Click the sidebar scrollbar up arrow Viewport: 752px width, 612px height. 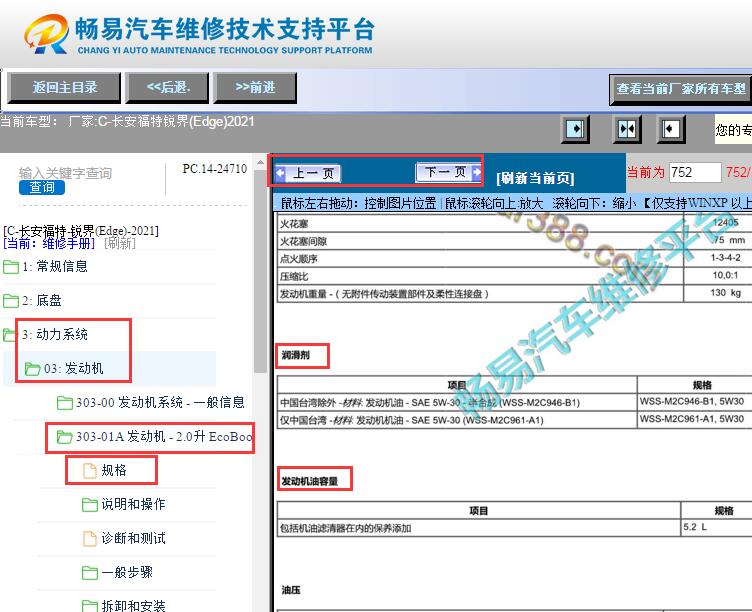(260, 163)
